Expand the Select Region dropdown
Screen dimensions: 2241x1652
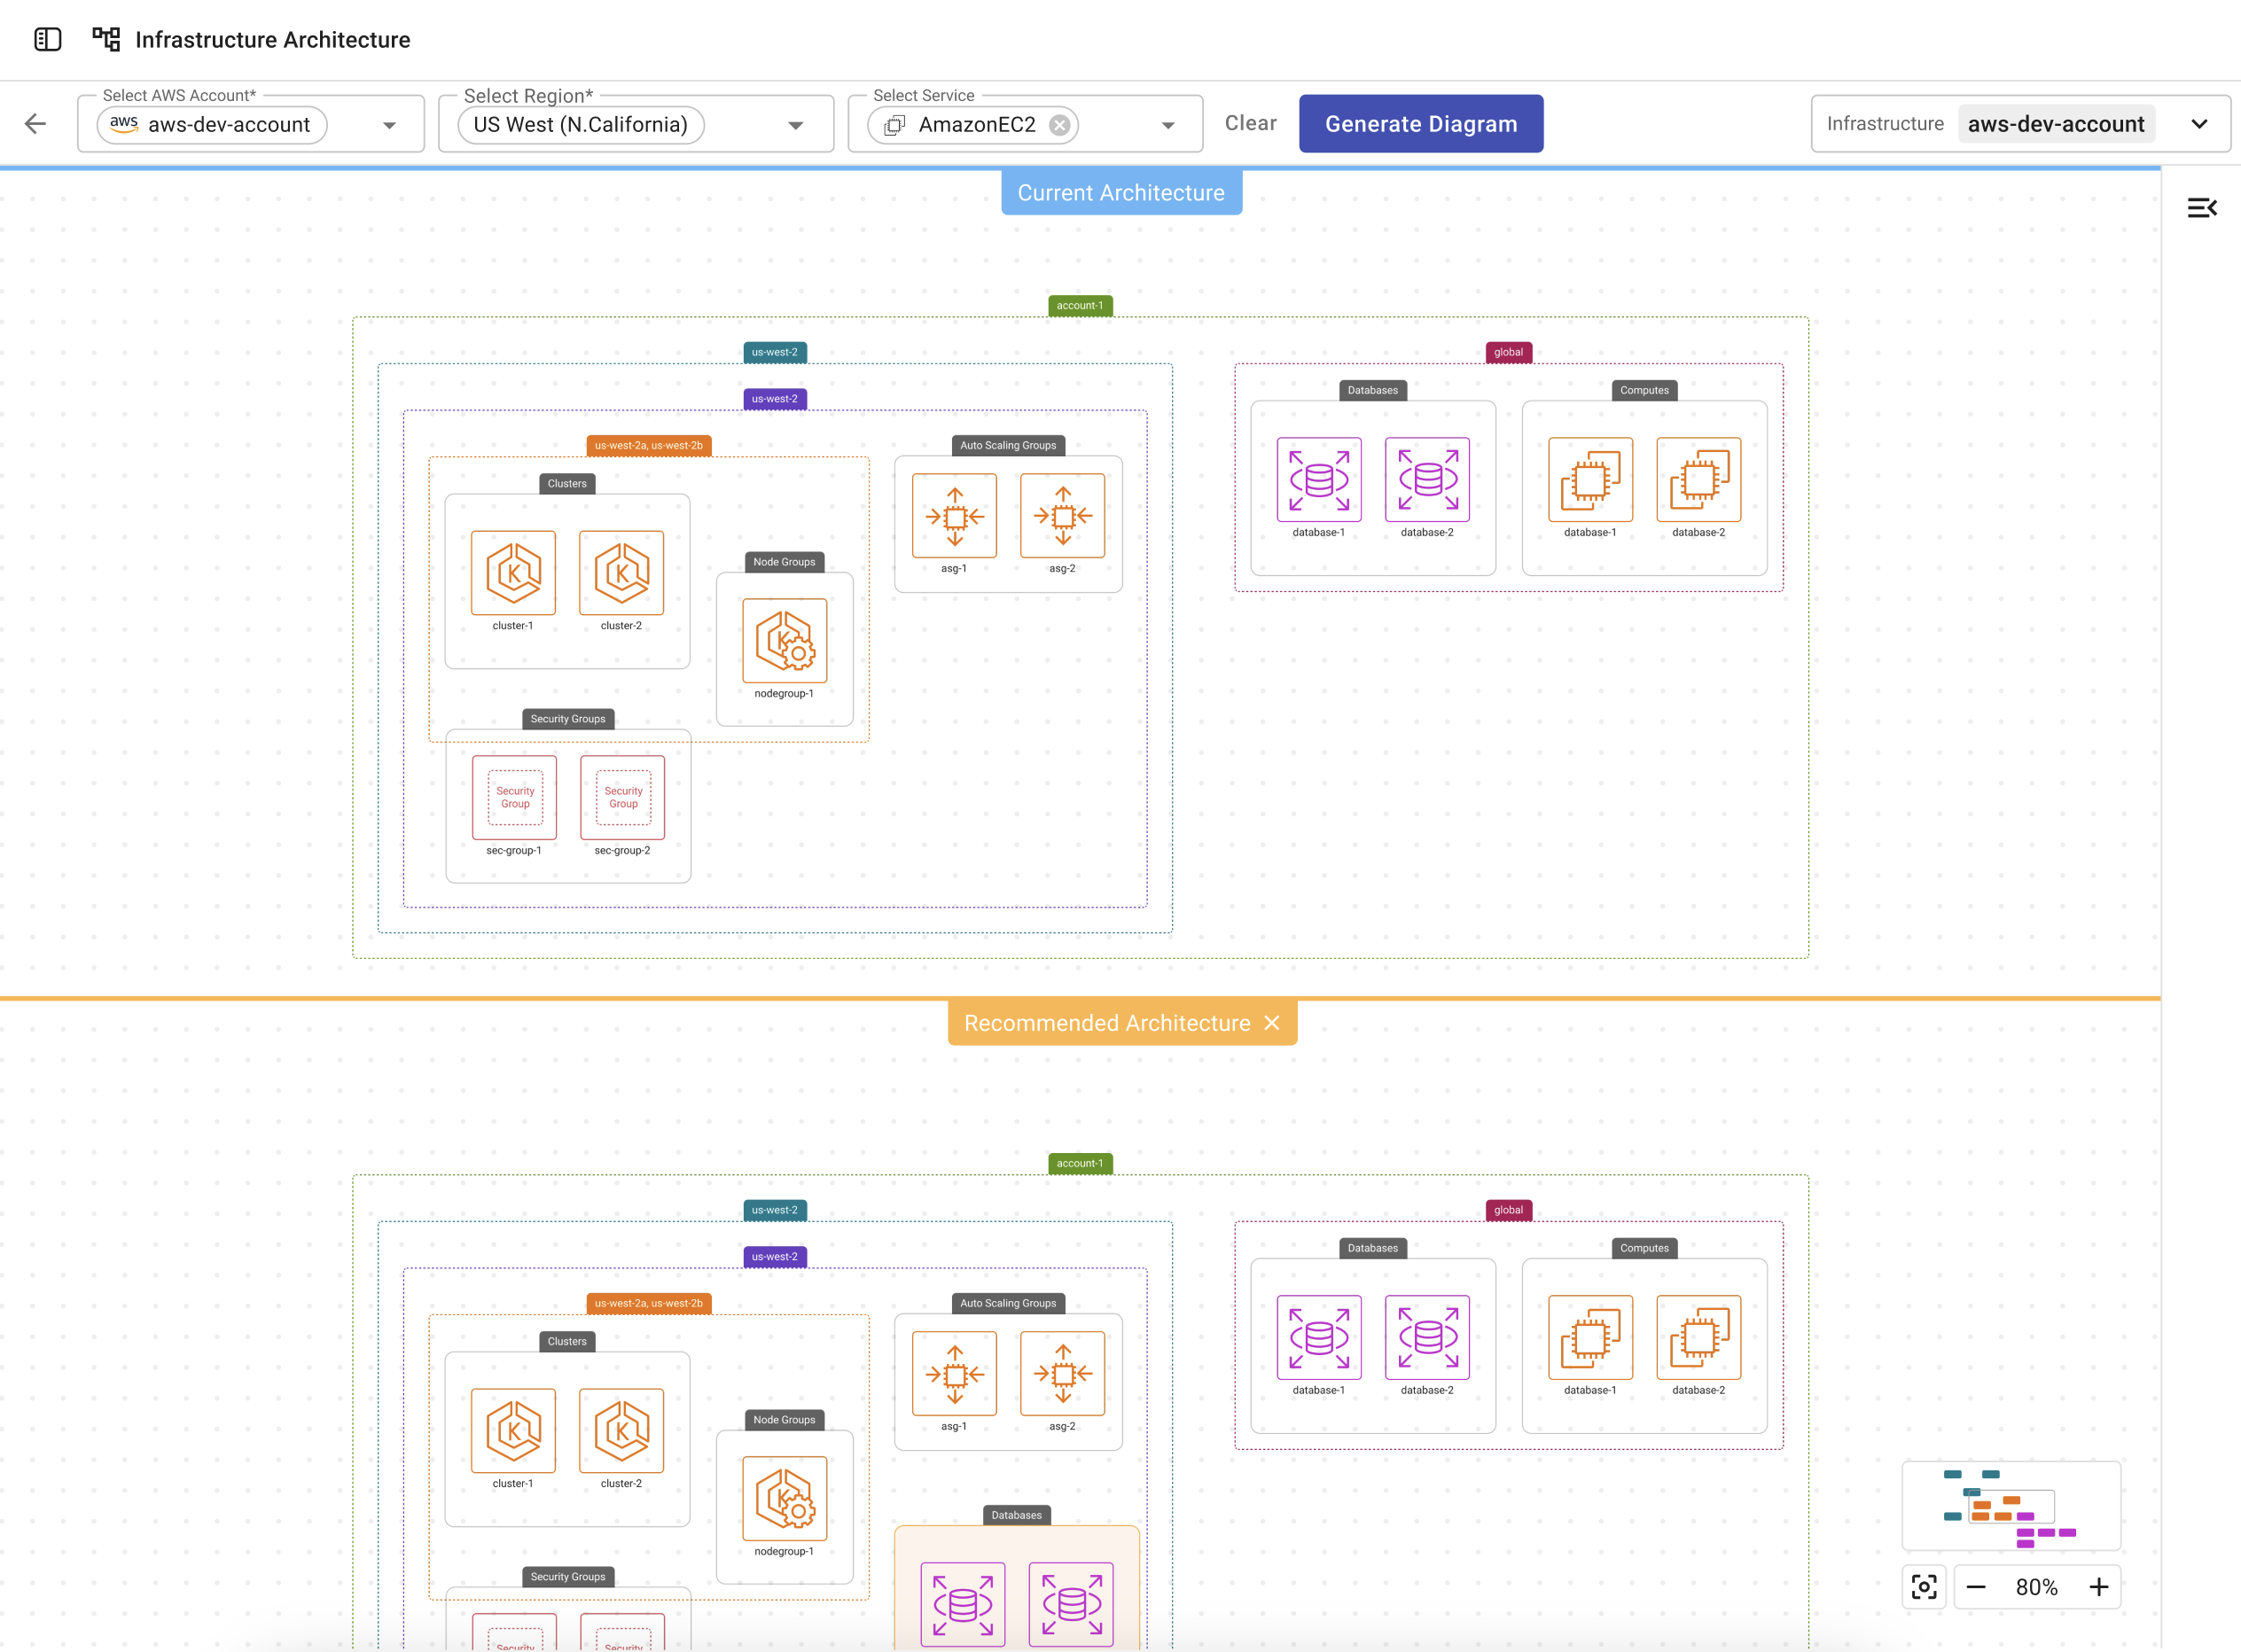pyautogui.click(x=796, y=125)
